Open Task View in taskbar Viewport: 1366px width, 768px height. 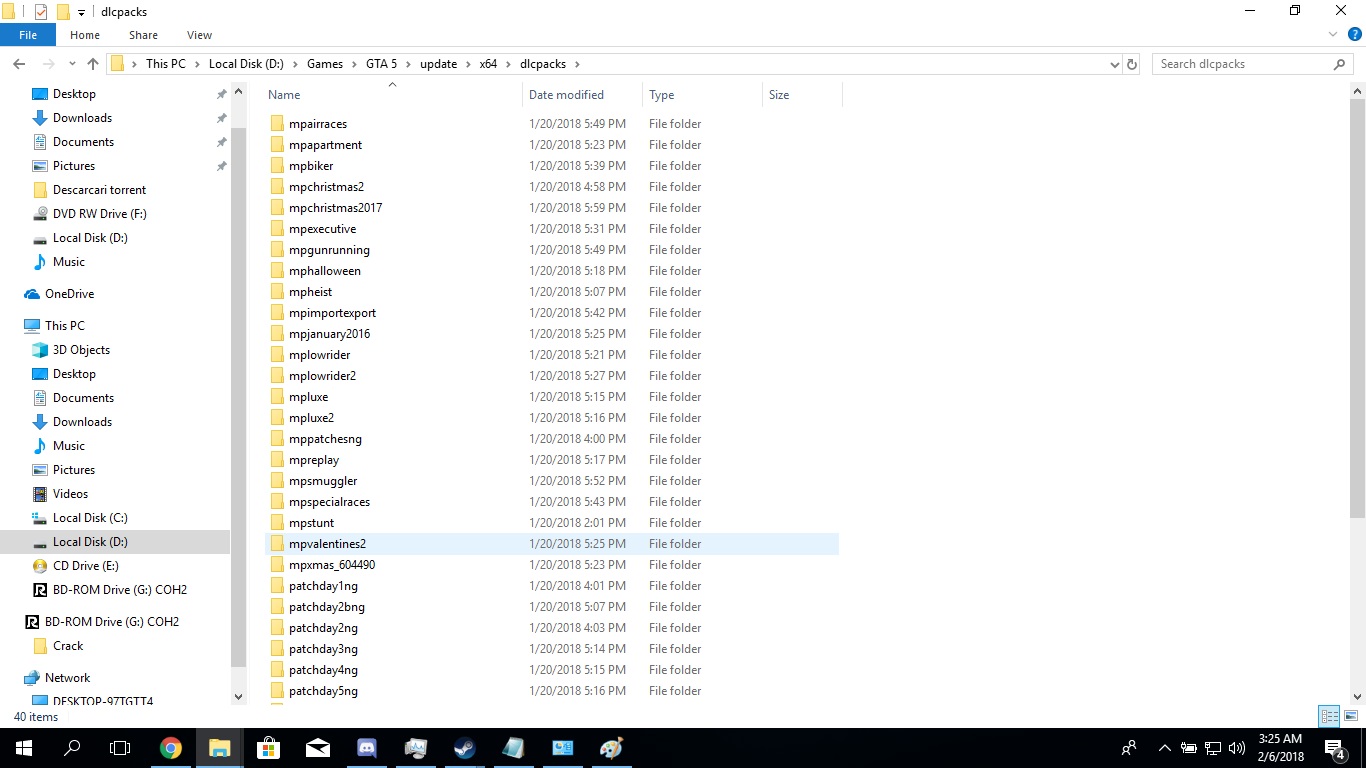(120, 748)
